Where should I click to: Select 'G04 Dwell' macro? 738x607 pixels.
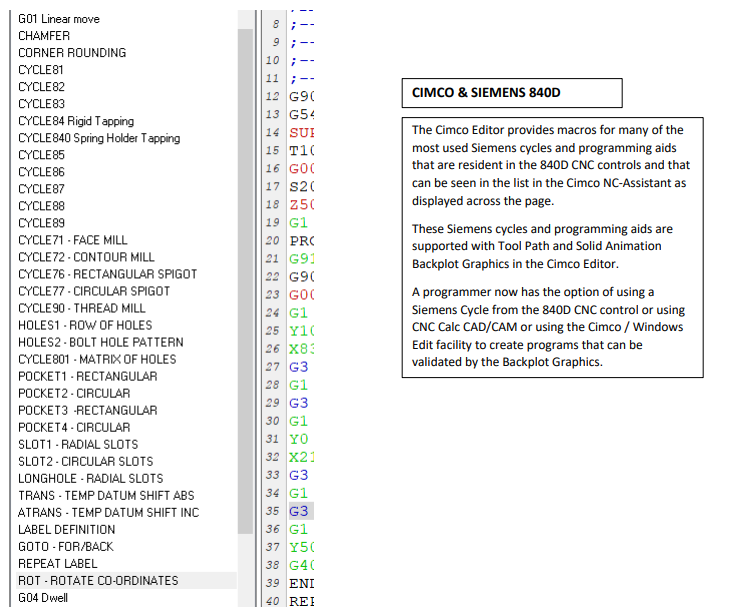(43, 598)
